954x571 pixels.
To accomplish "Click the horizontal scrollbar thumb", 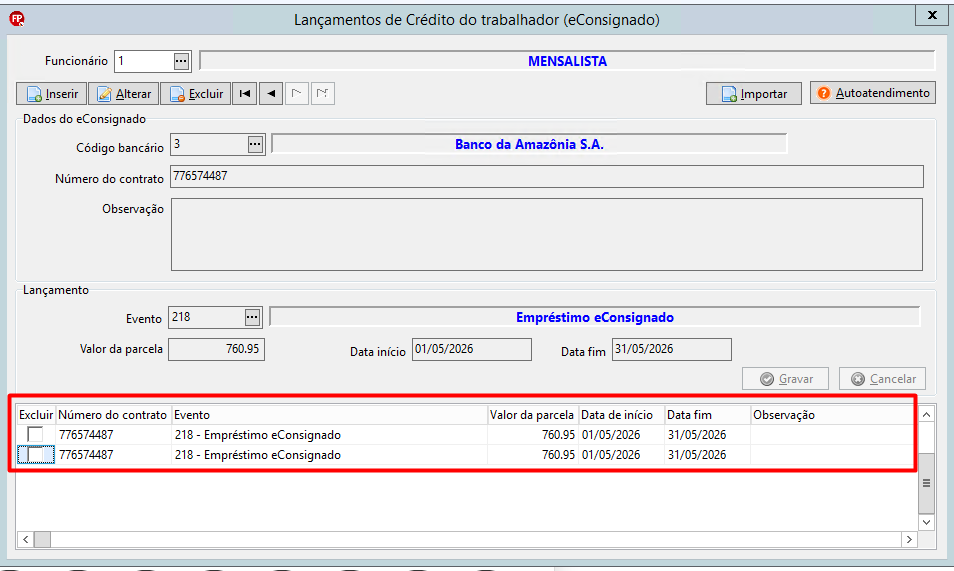I will tap(42, 539).
